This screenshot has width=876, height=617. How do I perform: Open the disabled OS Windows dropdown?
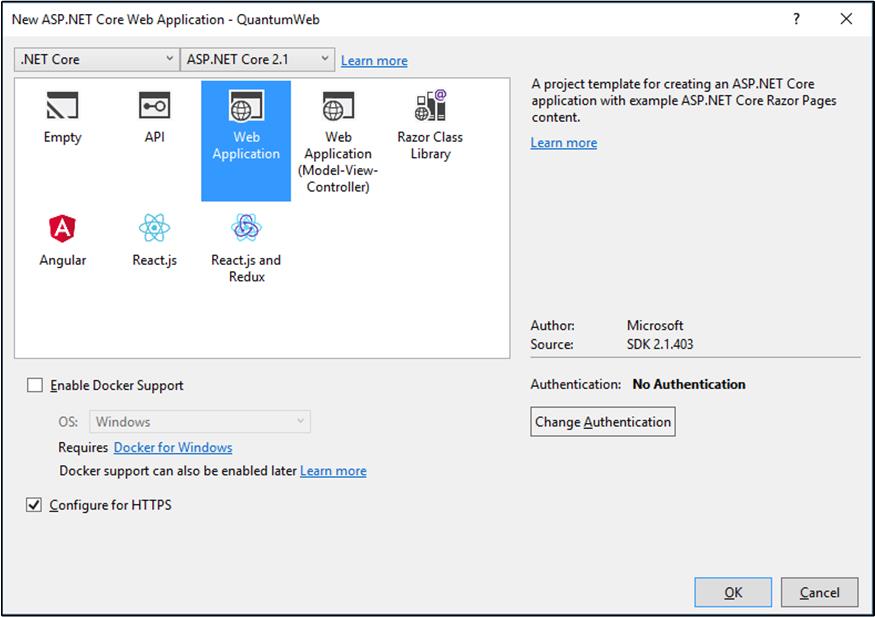click(x=200, y=421)
